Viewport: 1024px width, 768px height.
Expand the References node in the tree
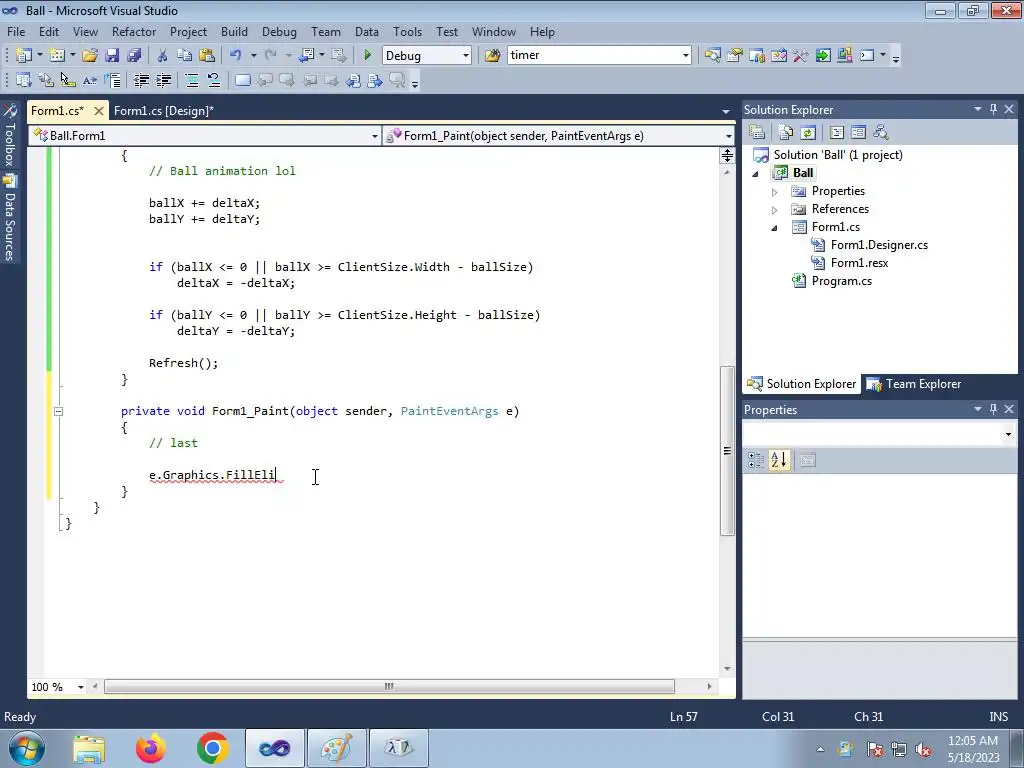tap(775, 210)
